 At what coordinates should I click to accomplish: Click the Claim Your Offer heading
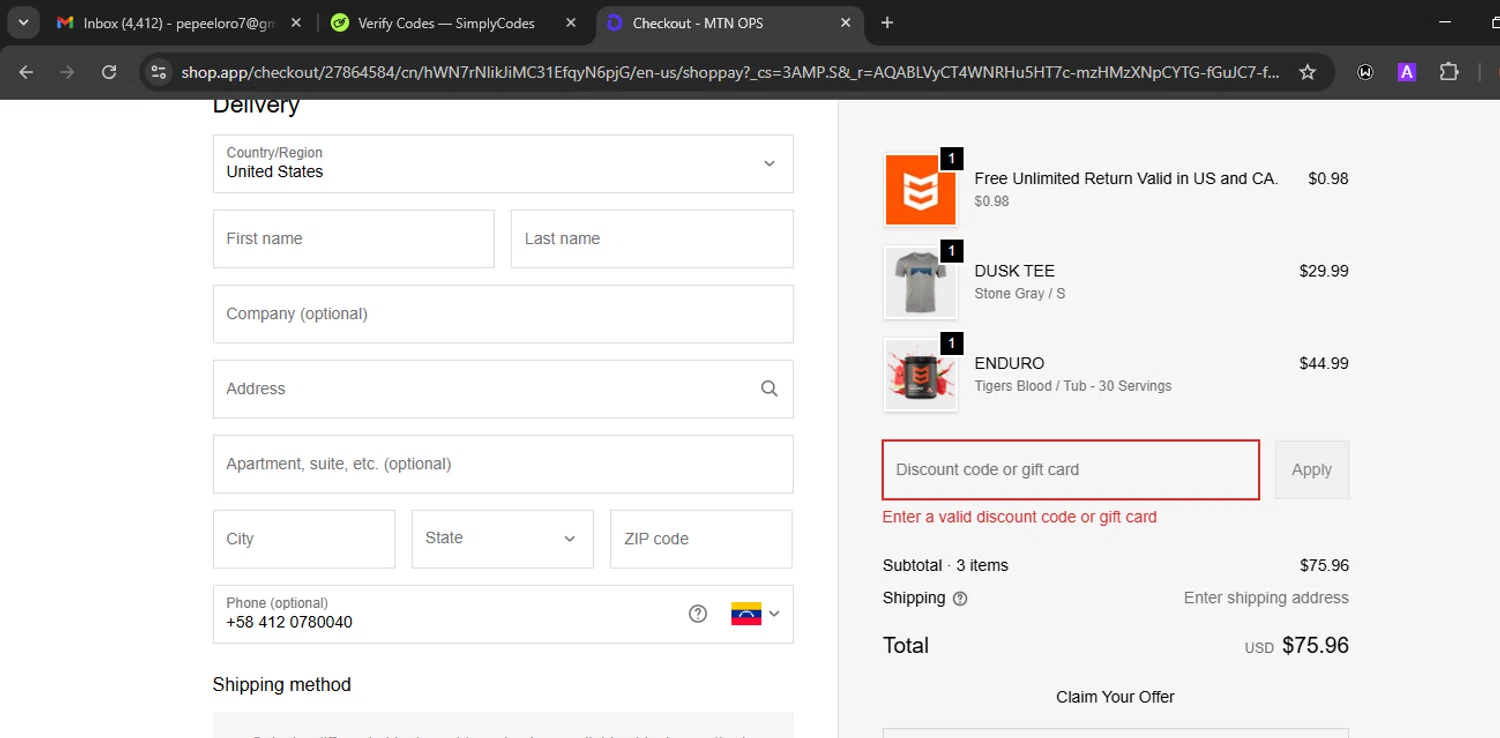tap(1115, 697)
